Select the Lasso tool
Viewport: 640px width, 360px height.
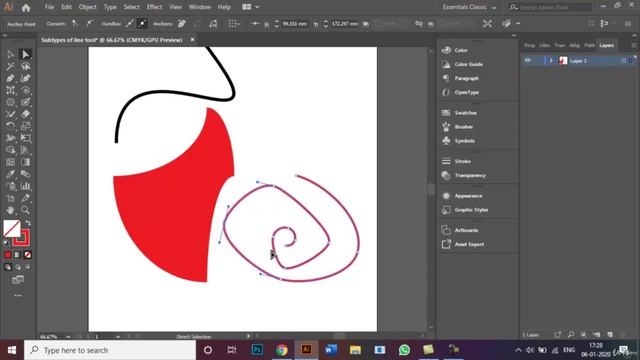point(25,66)
